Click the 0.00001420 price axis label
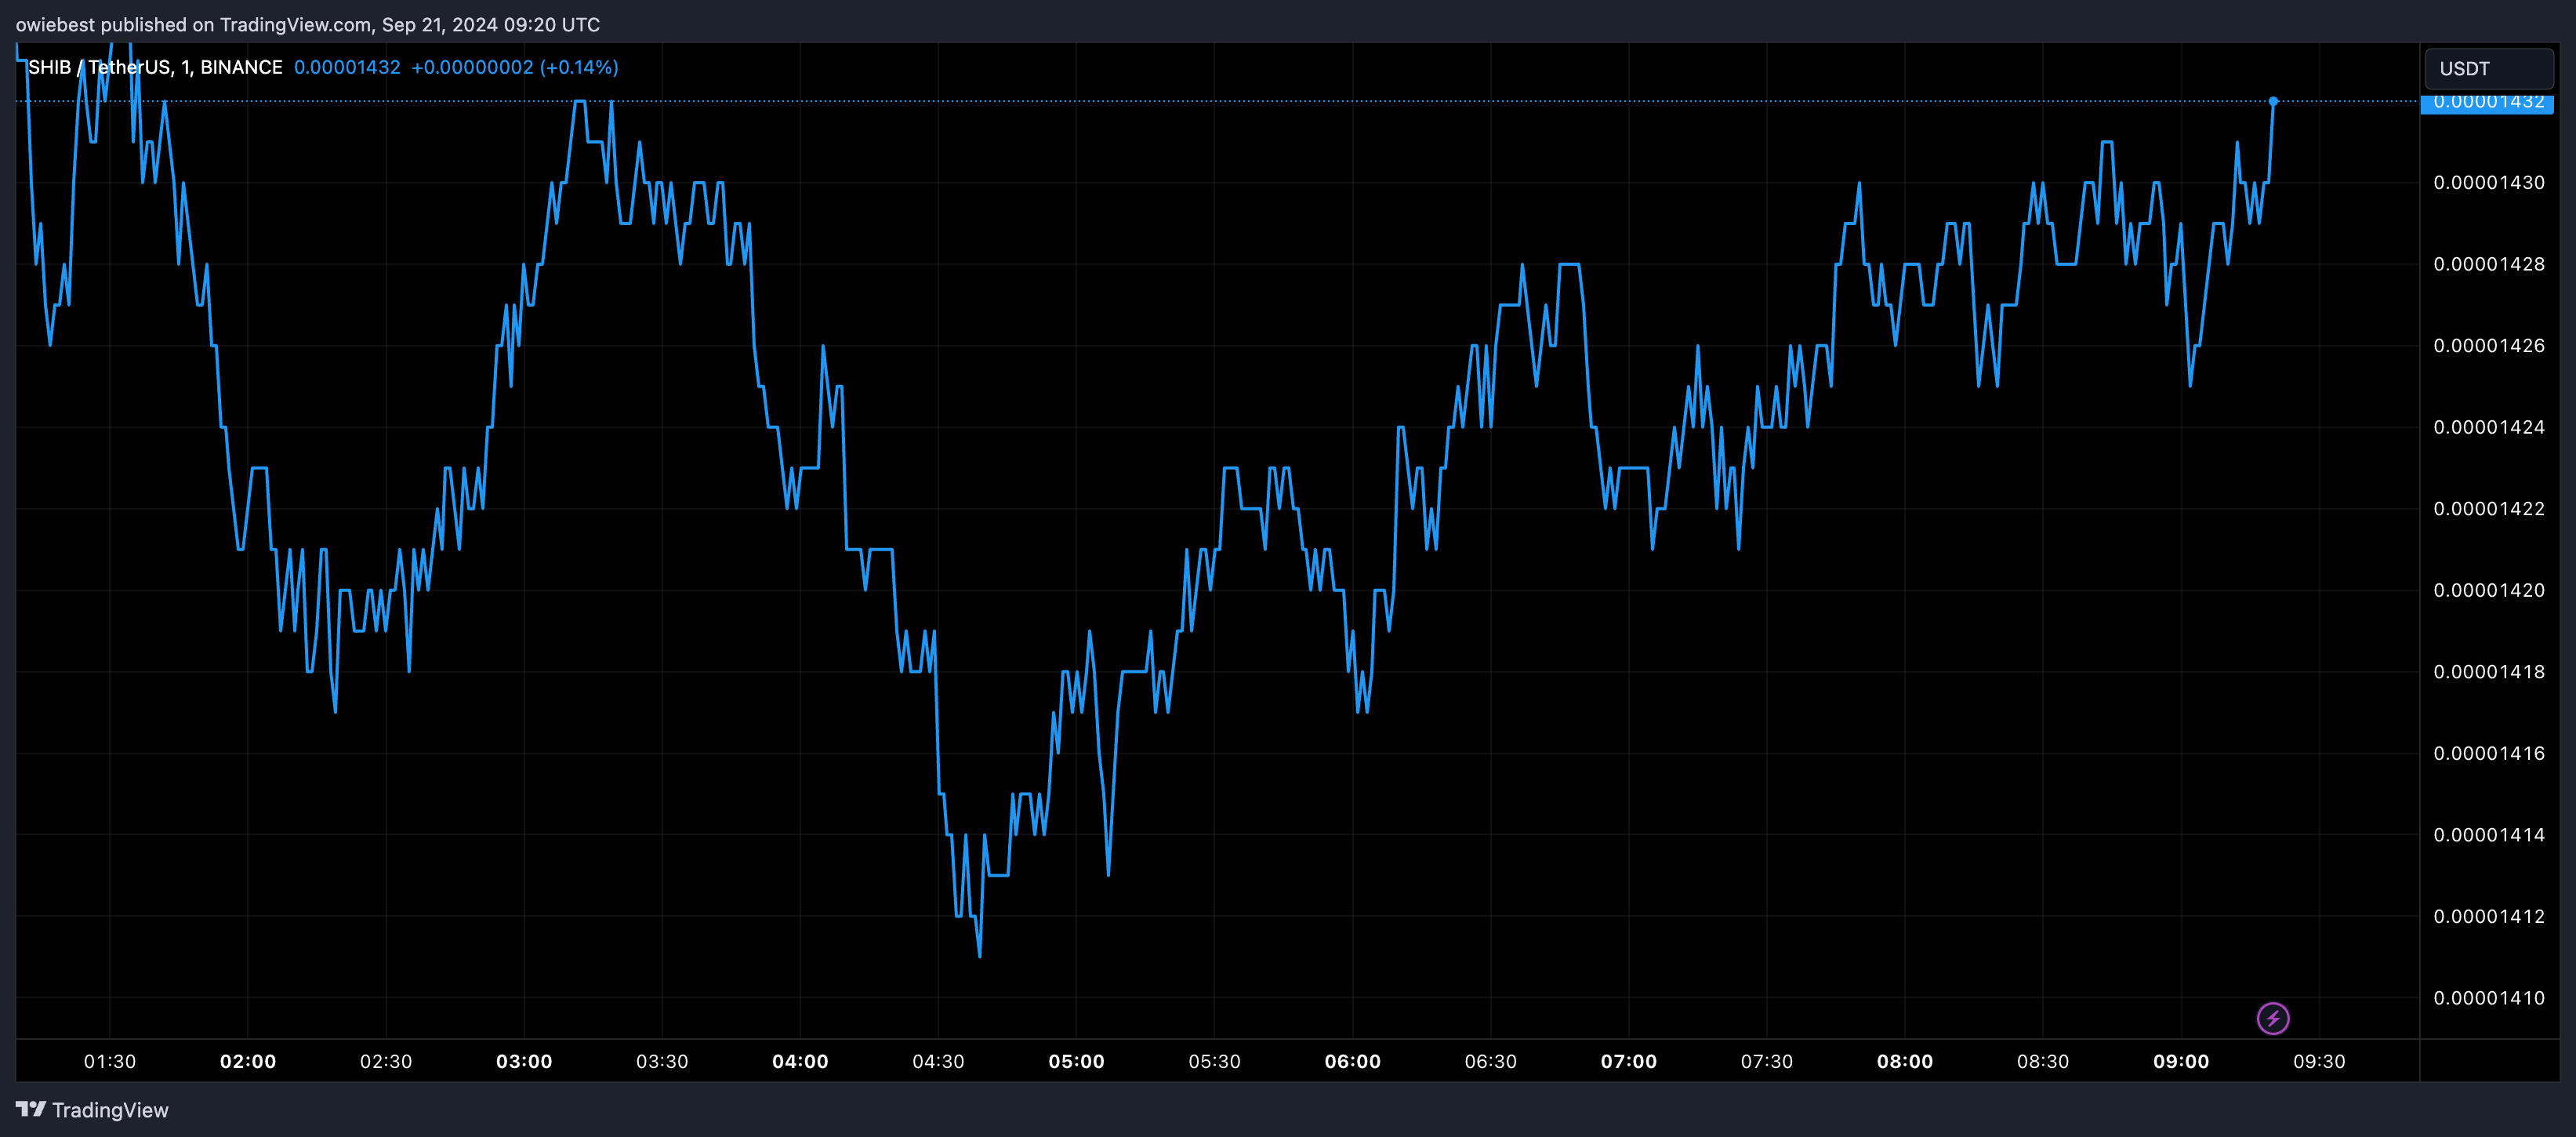The image size is (2576, 1137). (2488, 590)
